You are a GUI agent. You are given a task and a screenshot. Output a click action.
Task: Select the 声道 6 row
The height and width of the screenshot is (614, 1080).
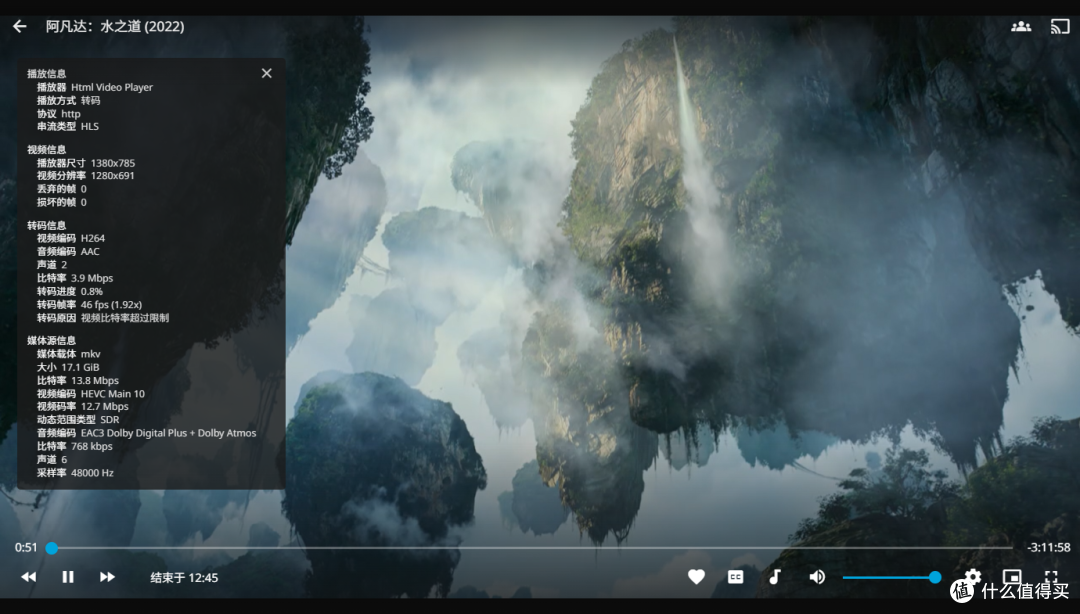[x=52, y=460]
